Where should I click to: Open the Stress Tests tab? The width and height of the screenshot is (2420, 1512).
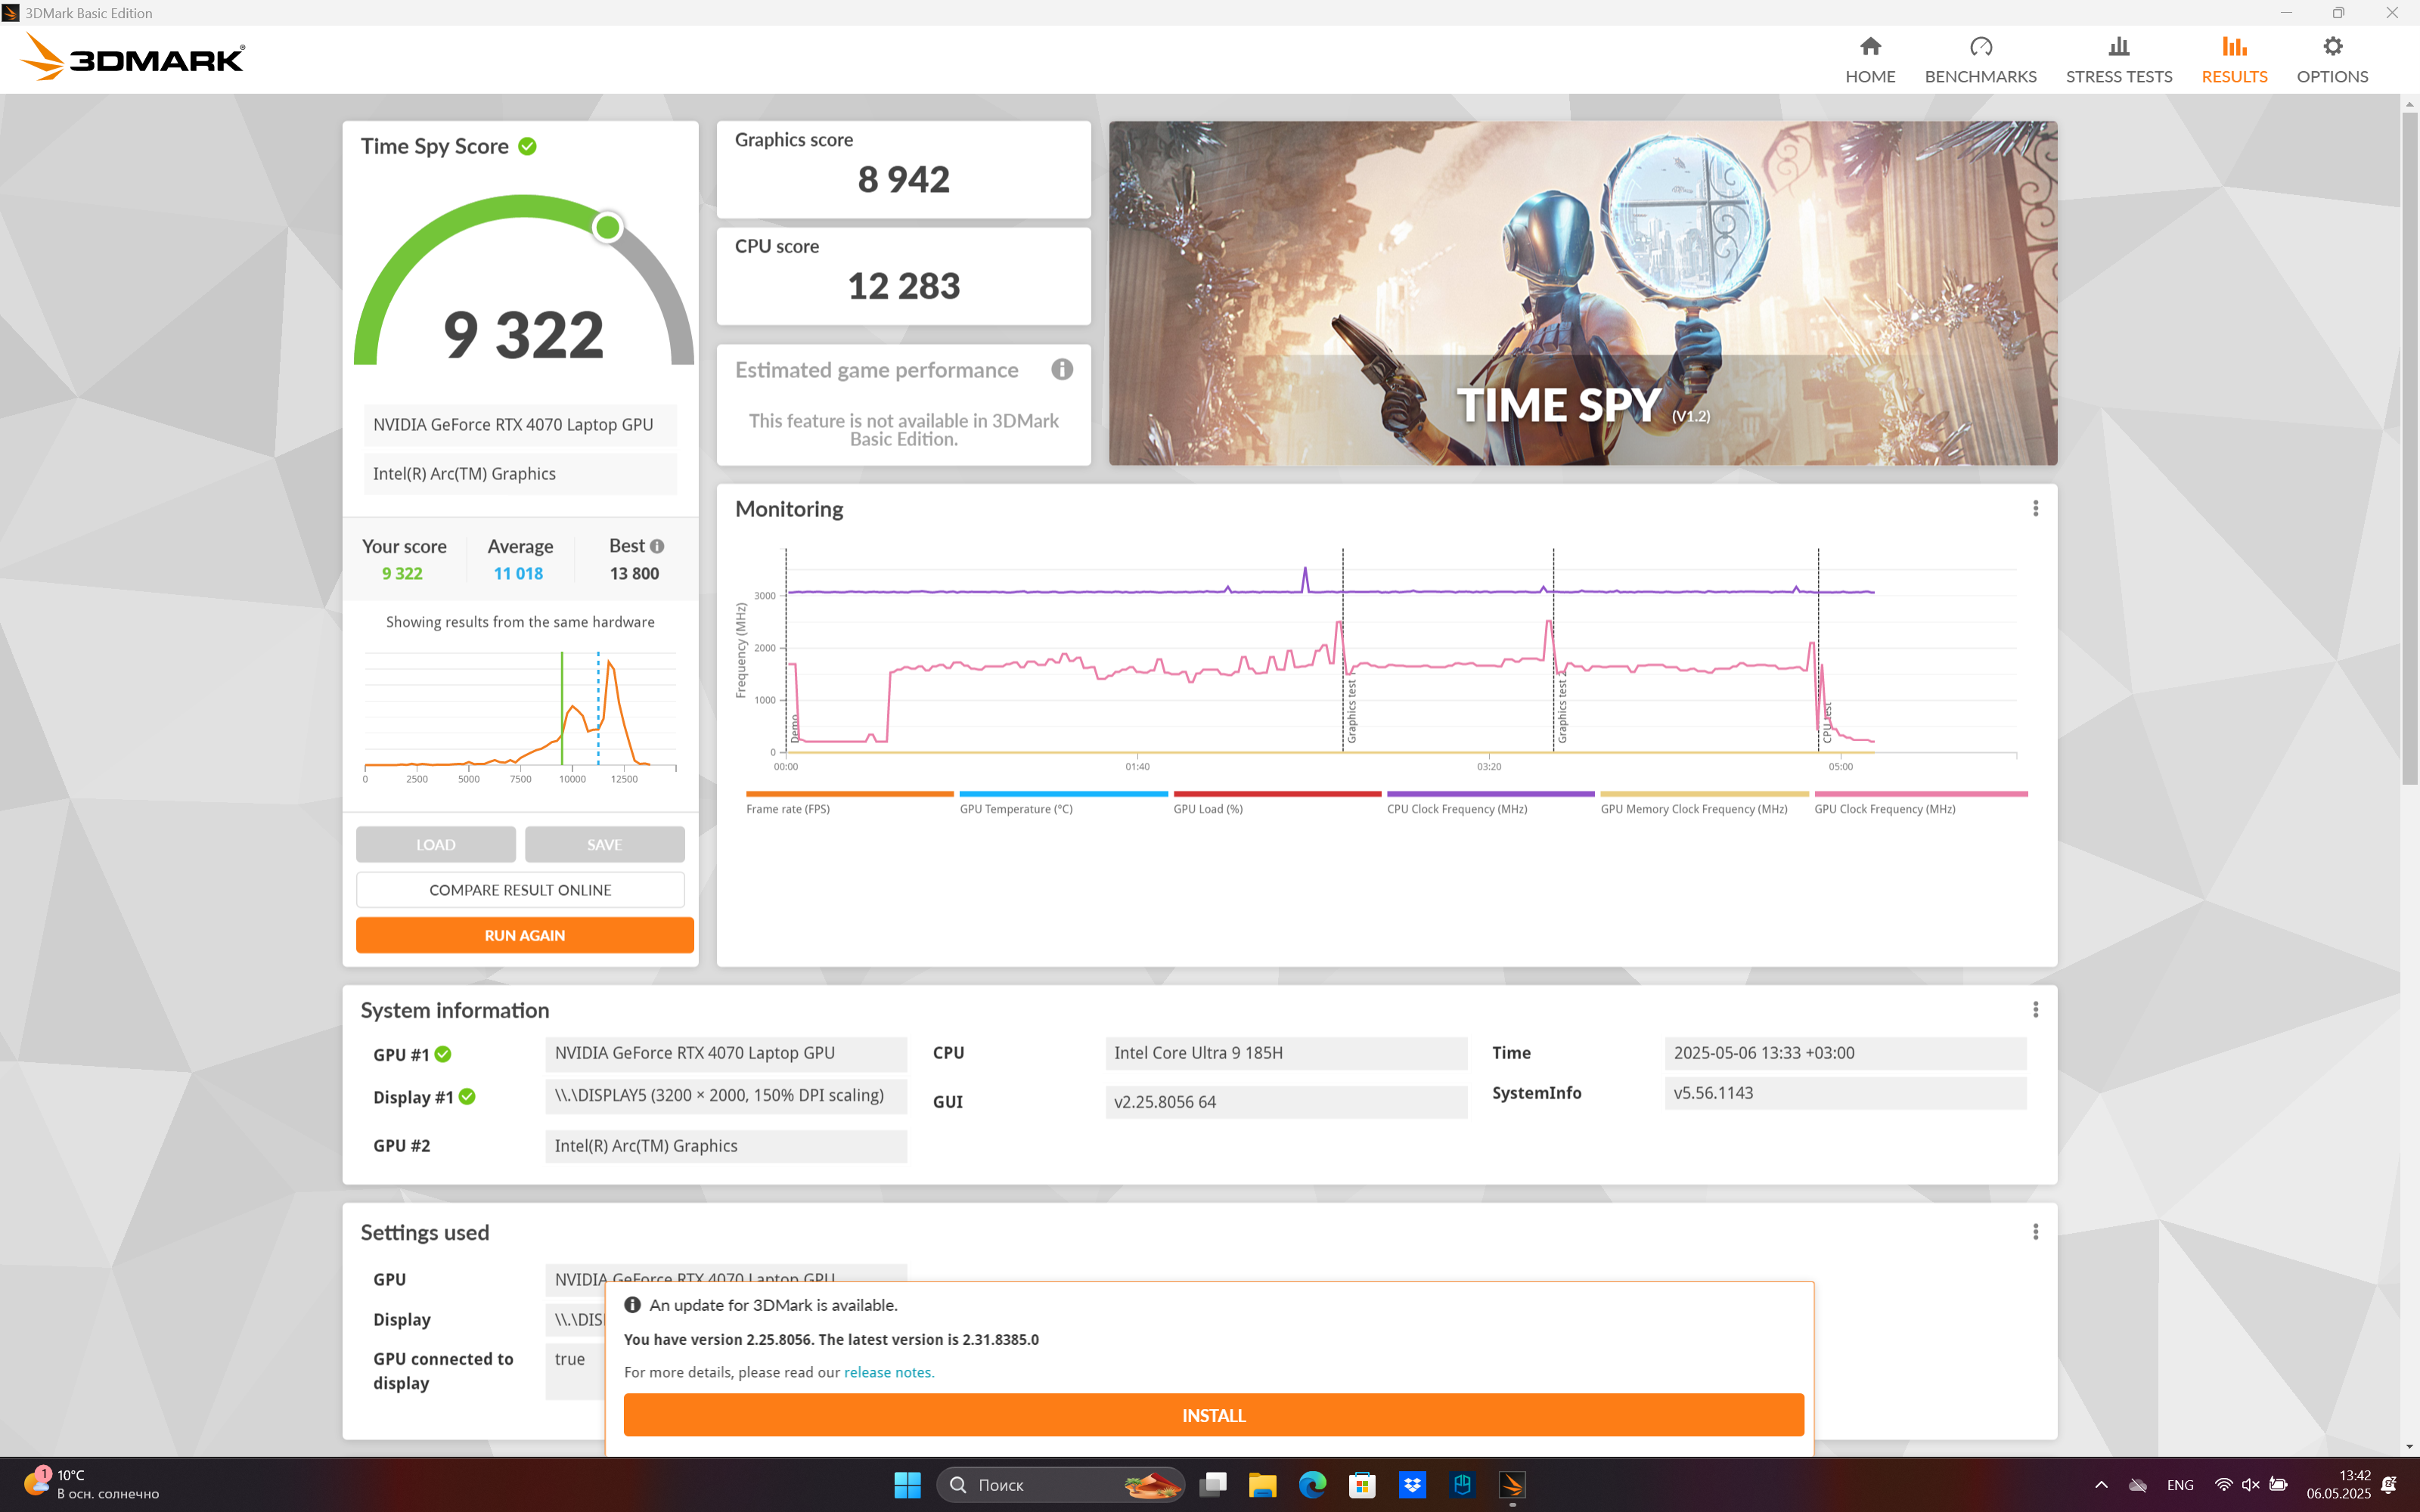click(2119, 60)
